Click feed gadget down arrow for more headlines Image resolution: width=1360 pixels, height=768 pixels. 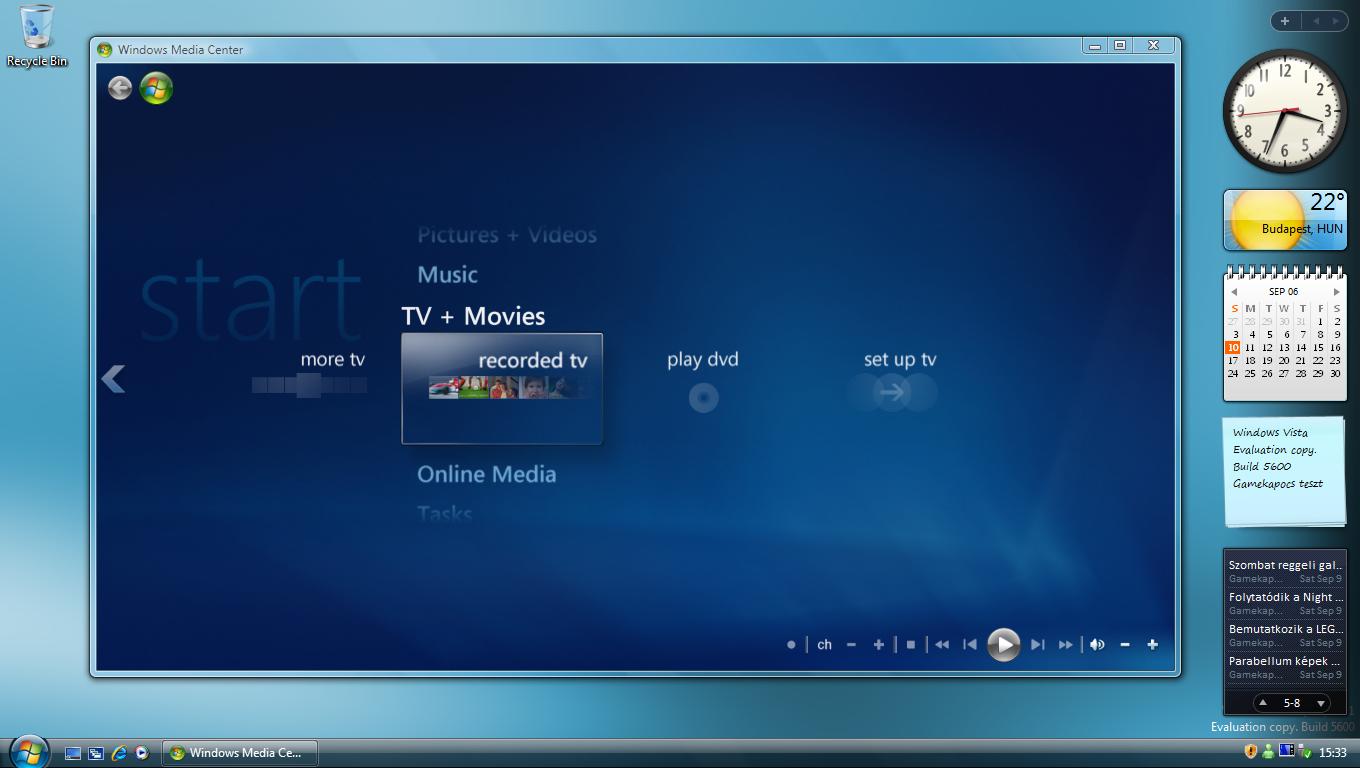1320,703
